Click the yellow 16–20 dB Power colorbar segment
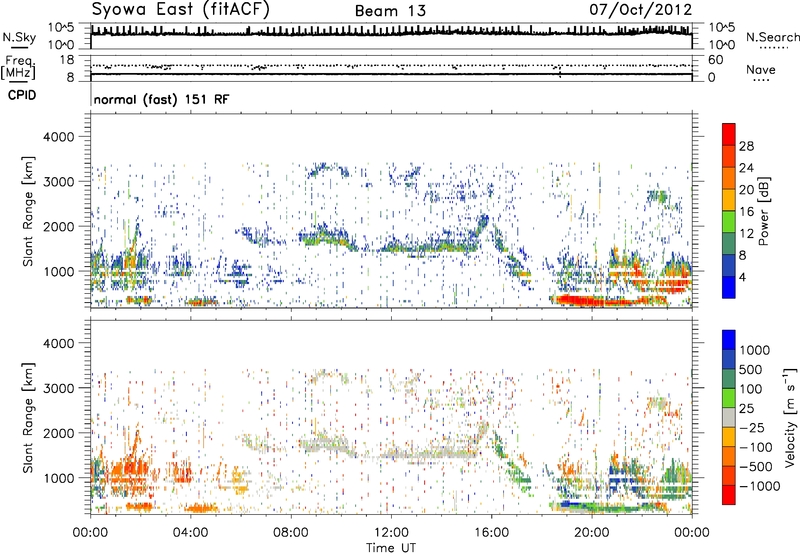The width and height of the screenshot is (800, 554). [729, 200]
